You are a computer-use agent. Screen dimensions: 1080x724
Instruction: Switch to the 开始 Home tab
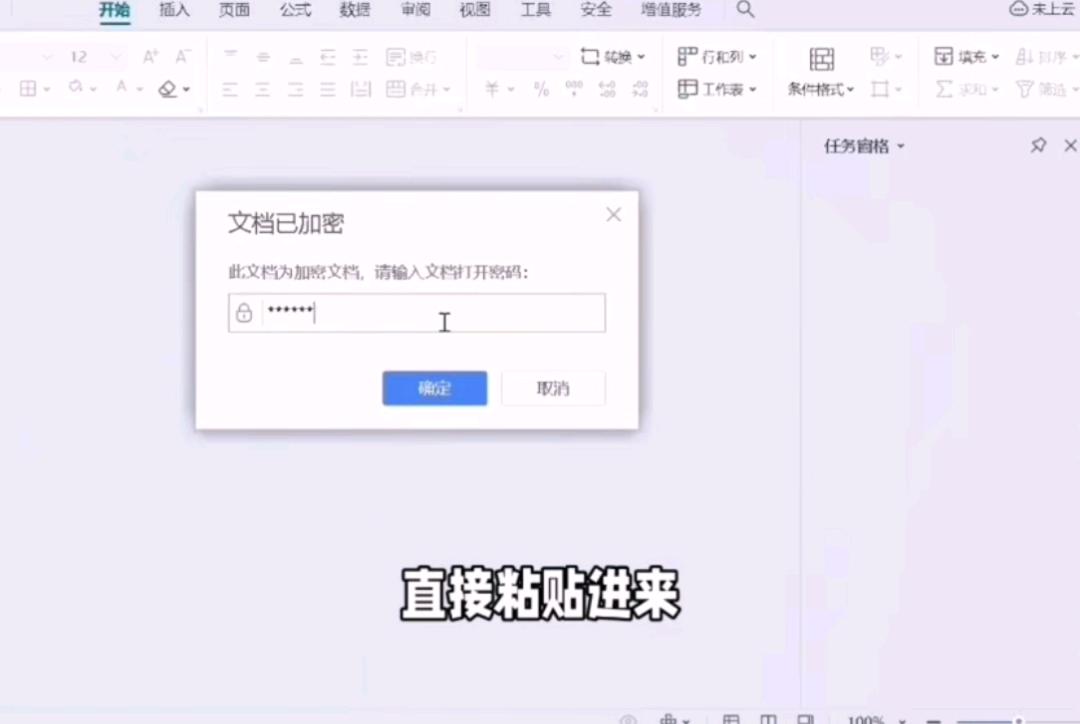pos(114,10)
